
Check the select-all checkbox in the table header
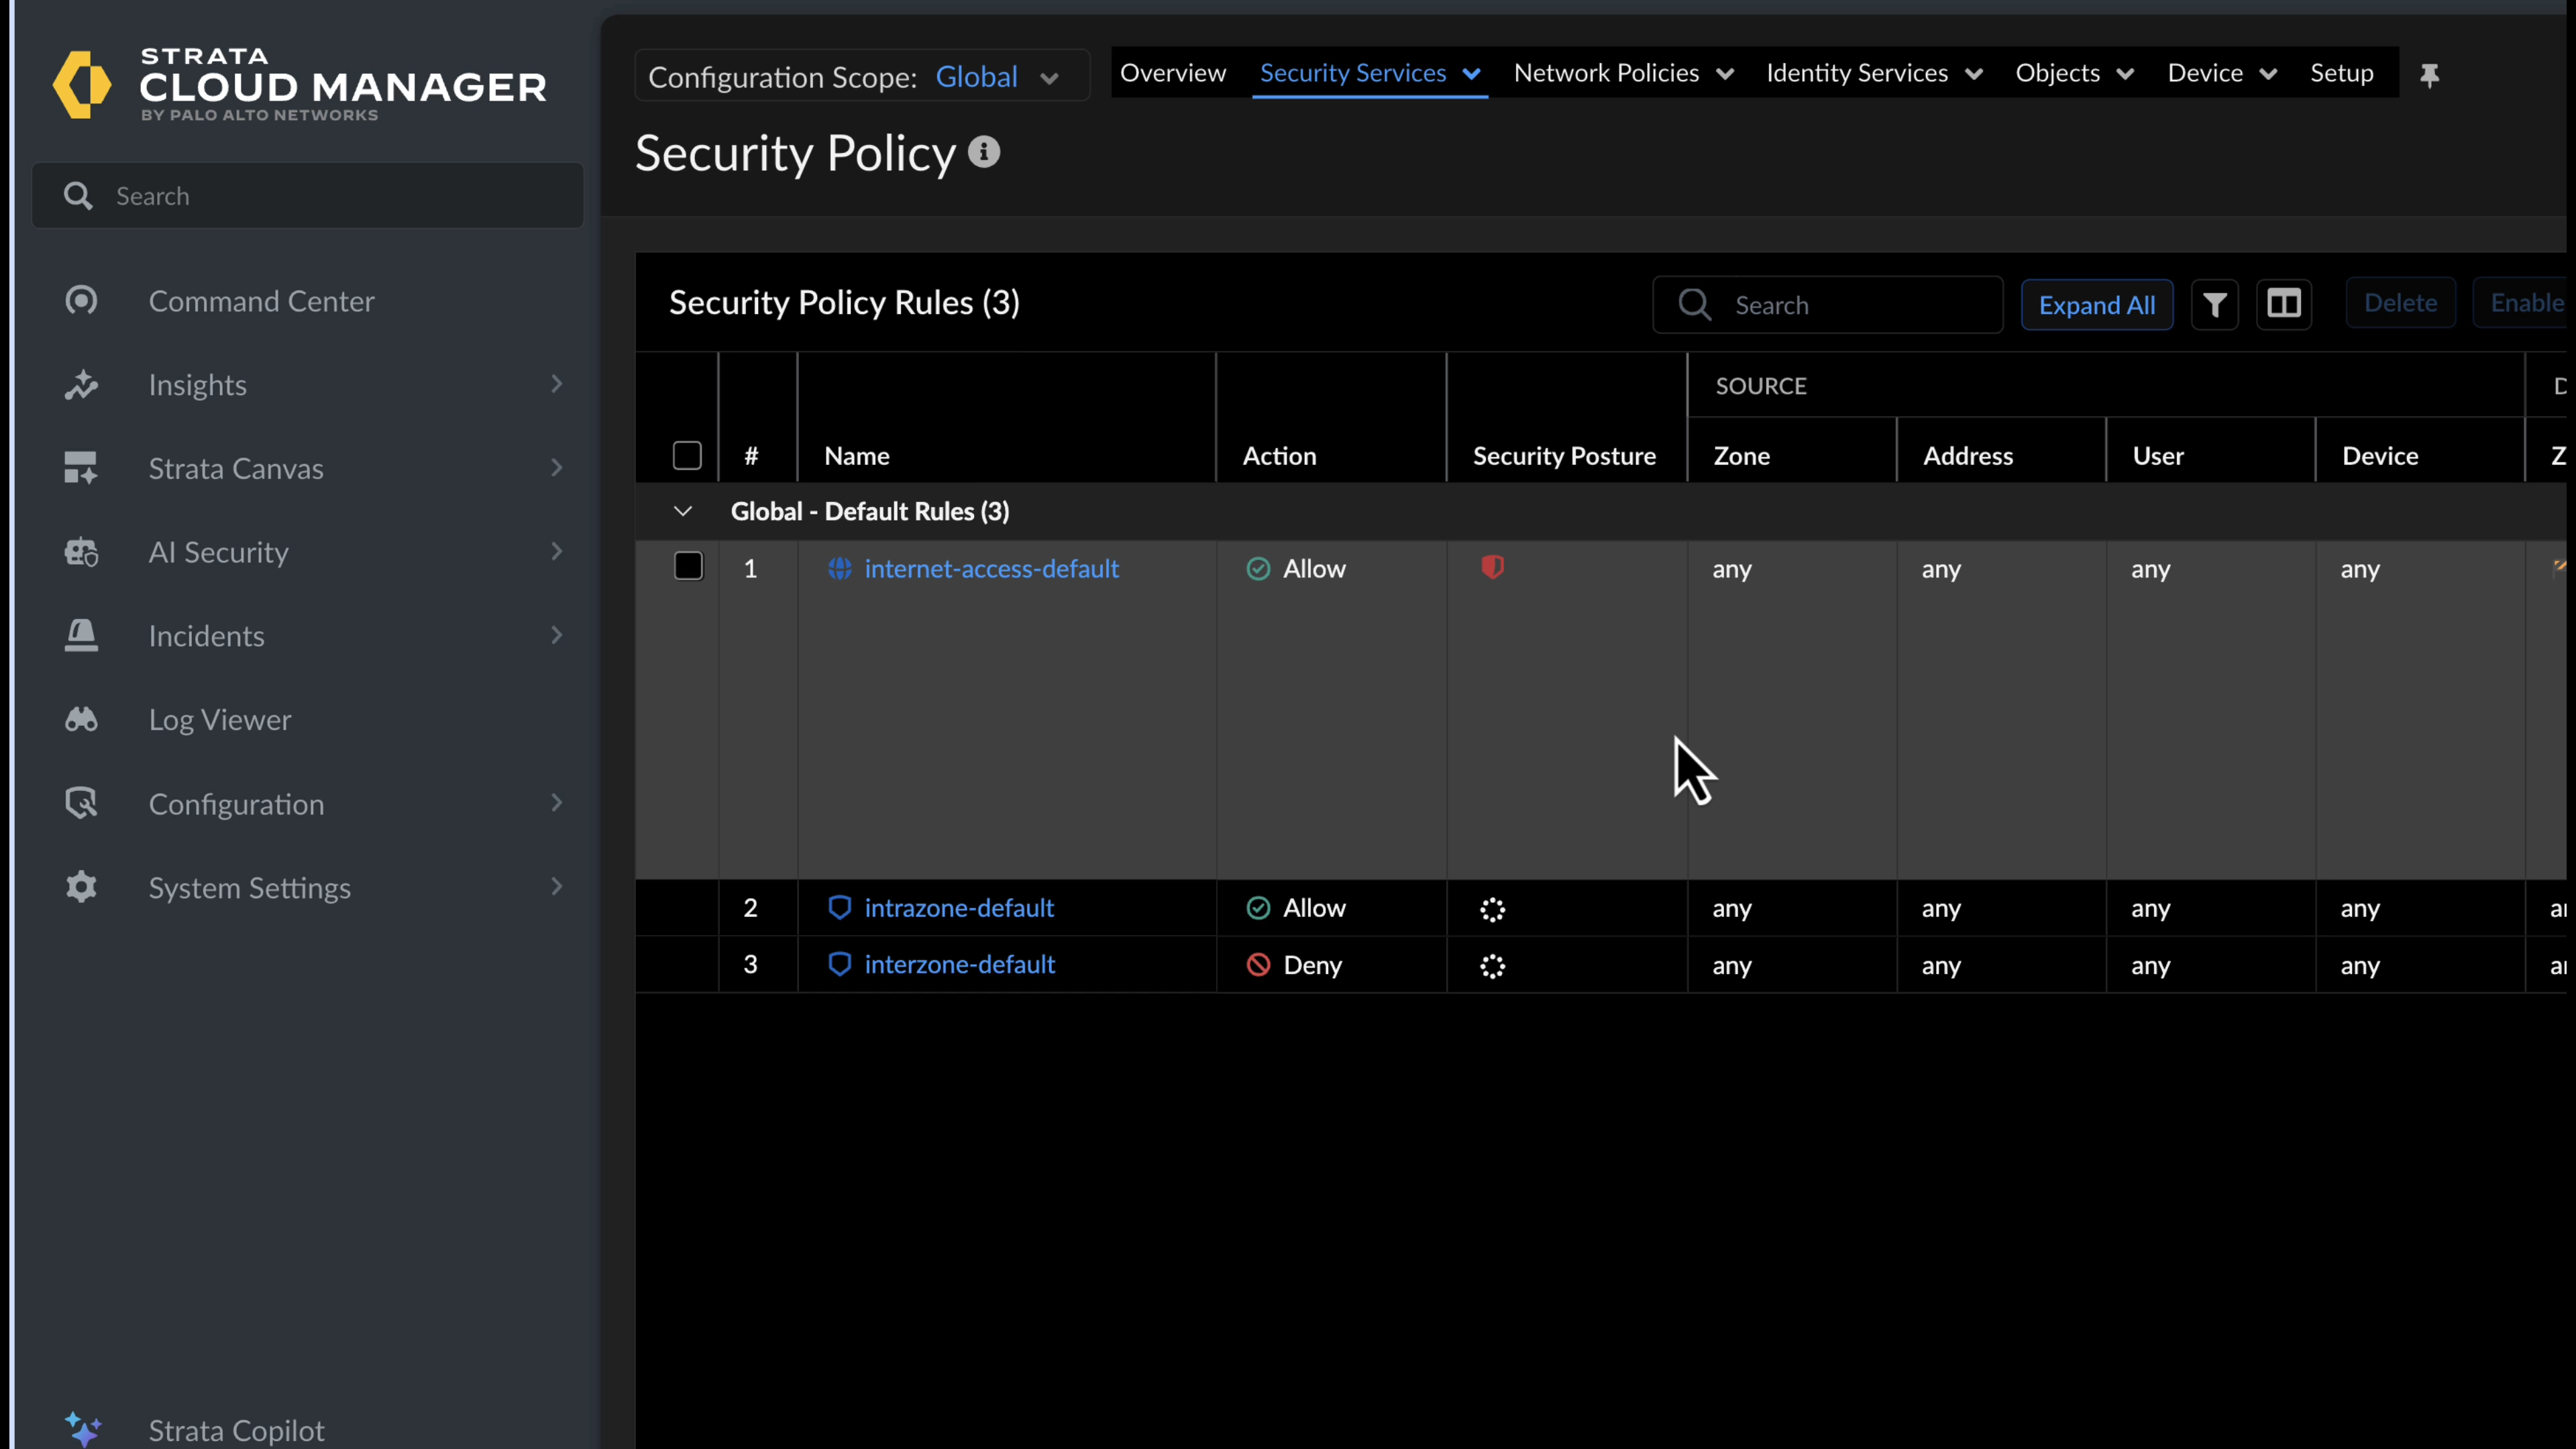click(687, 455)
